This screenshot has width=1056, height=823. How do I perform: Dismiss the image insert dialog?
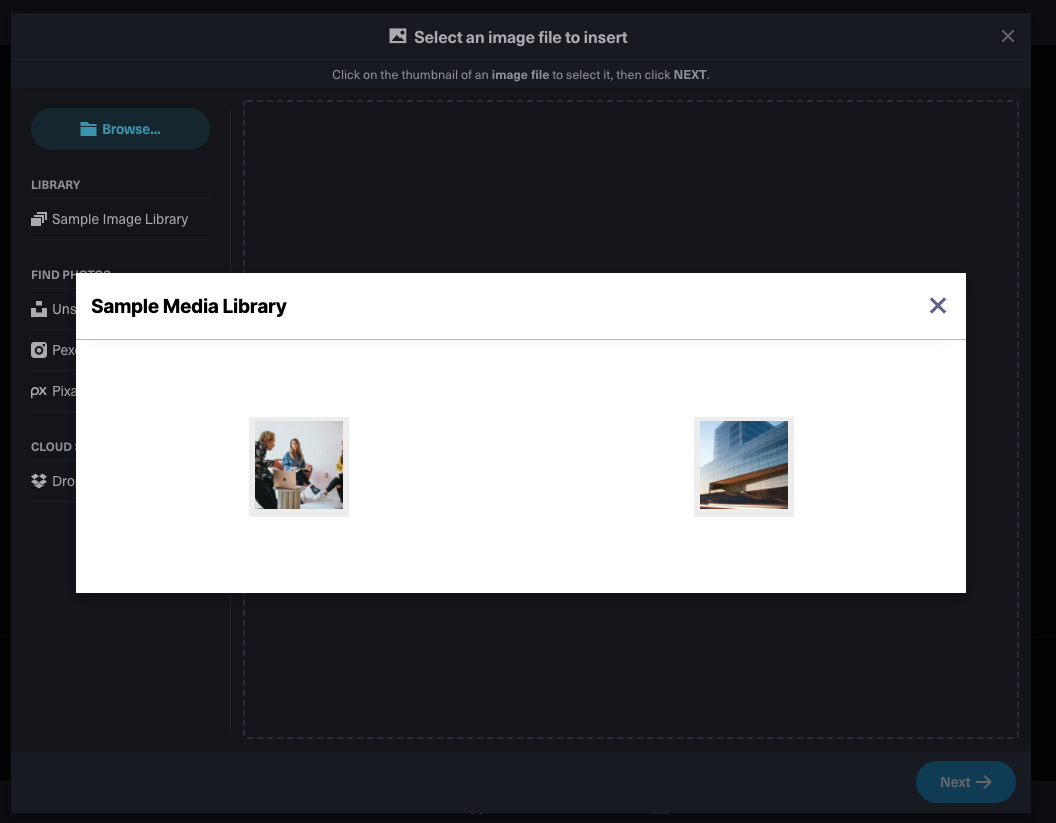coord(1008,35)
